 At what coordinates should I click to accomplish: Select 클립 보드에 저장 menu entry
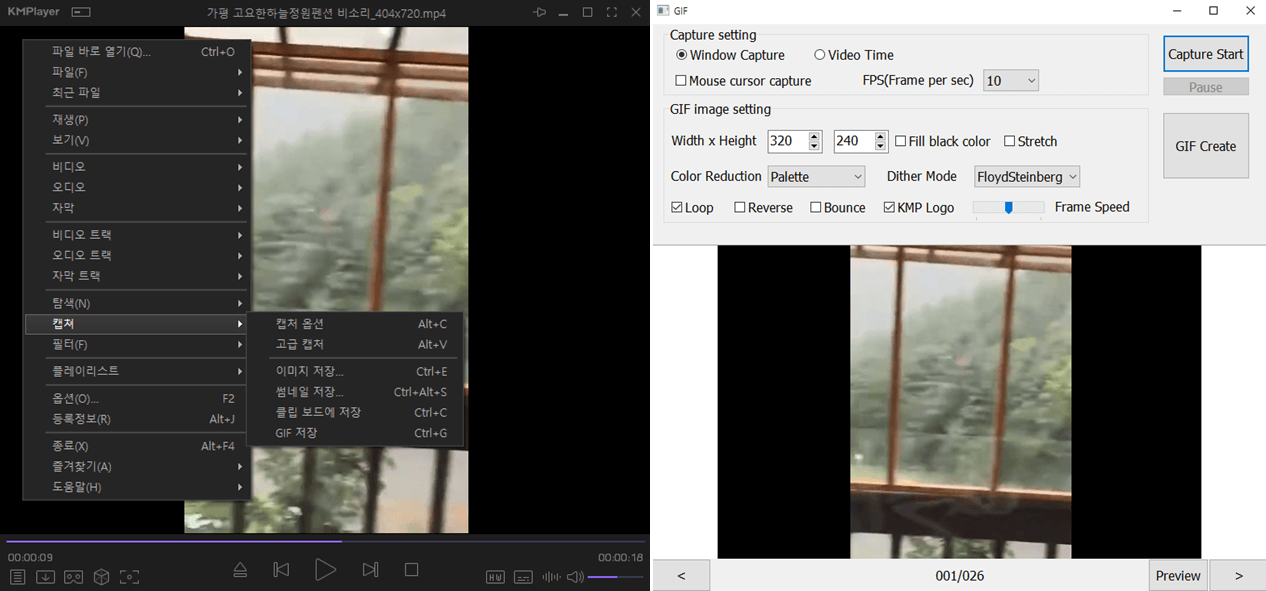[355, 412]
